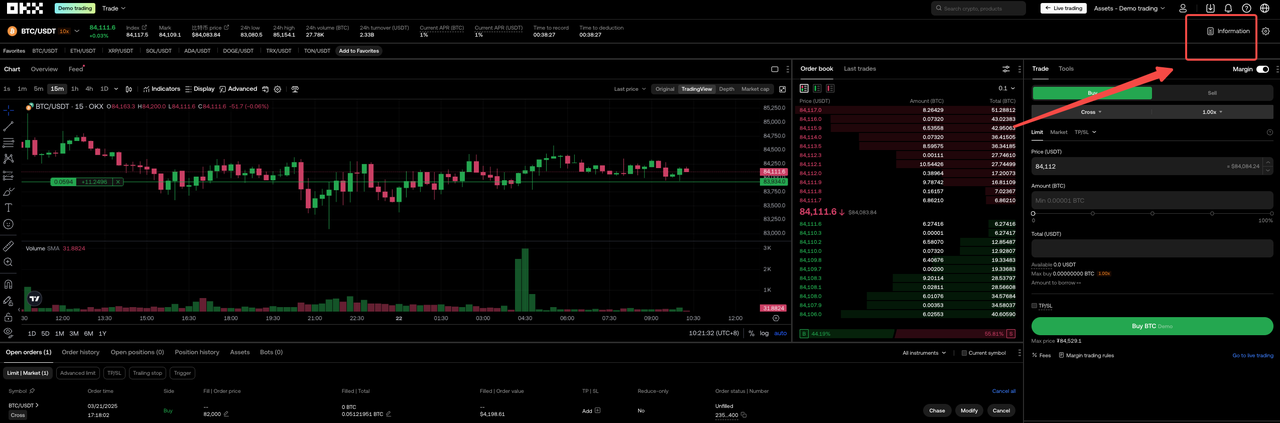Open the Tools tab
Image resolution: width=1280 pixels, height=423 pixels.
(1066, 69)
